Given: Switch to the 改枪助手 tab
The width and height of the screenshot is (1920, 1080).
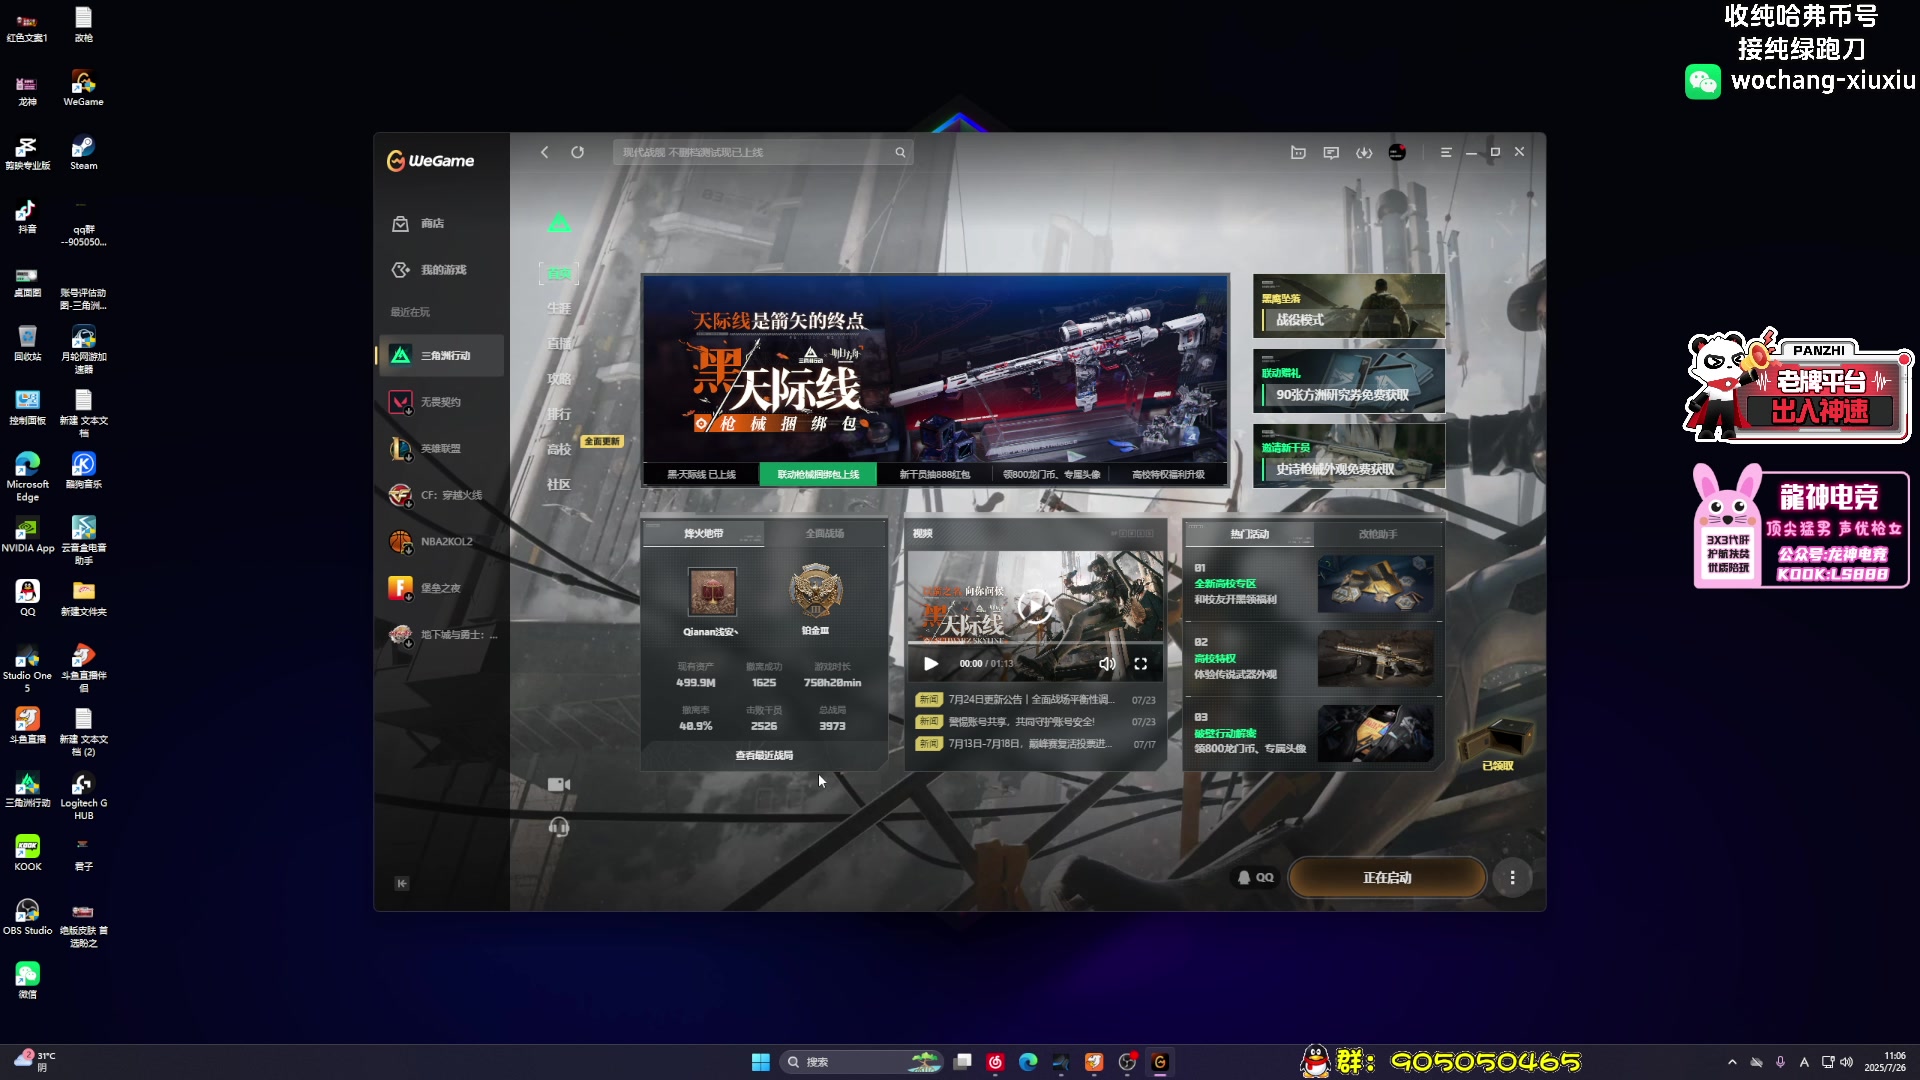Looking at the screenshot, I should pyautogui.click(x=1377, y=534).
